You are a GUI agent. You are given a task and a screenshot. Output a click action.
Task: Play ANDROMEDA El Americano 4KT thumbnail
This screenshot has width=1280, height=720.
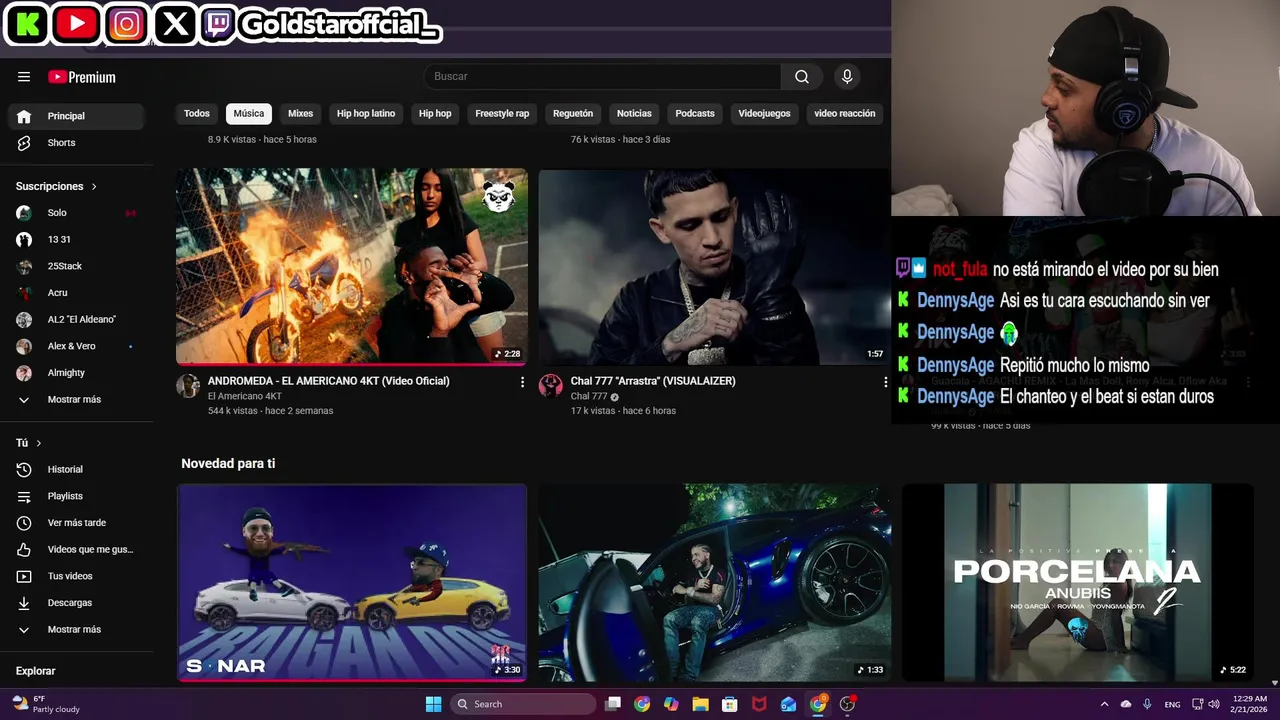point(352,266)
